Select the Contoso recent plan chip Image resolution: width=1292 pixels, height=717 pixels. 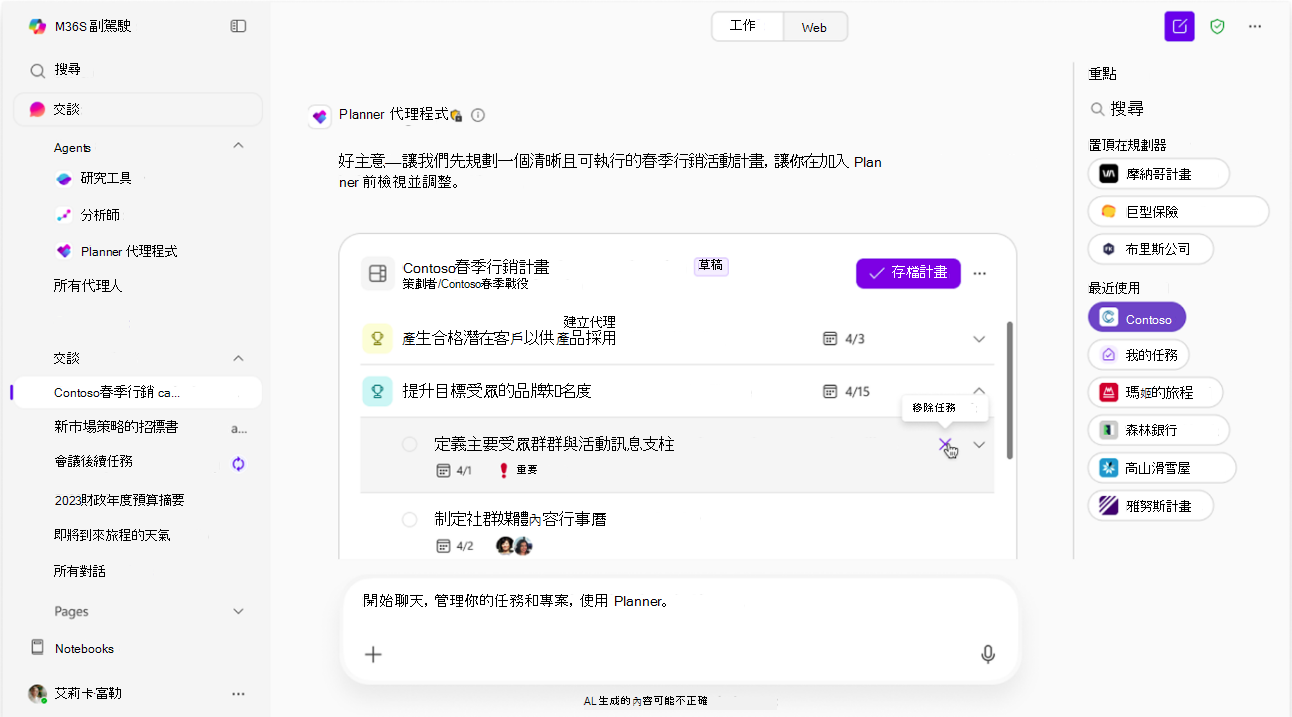tap(1137, 318)
